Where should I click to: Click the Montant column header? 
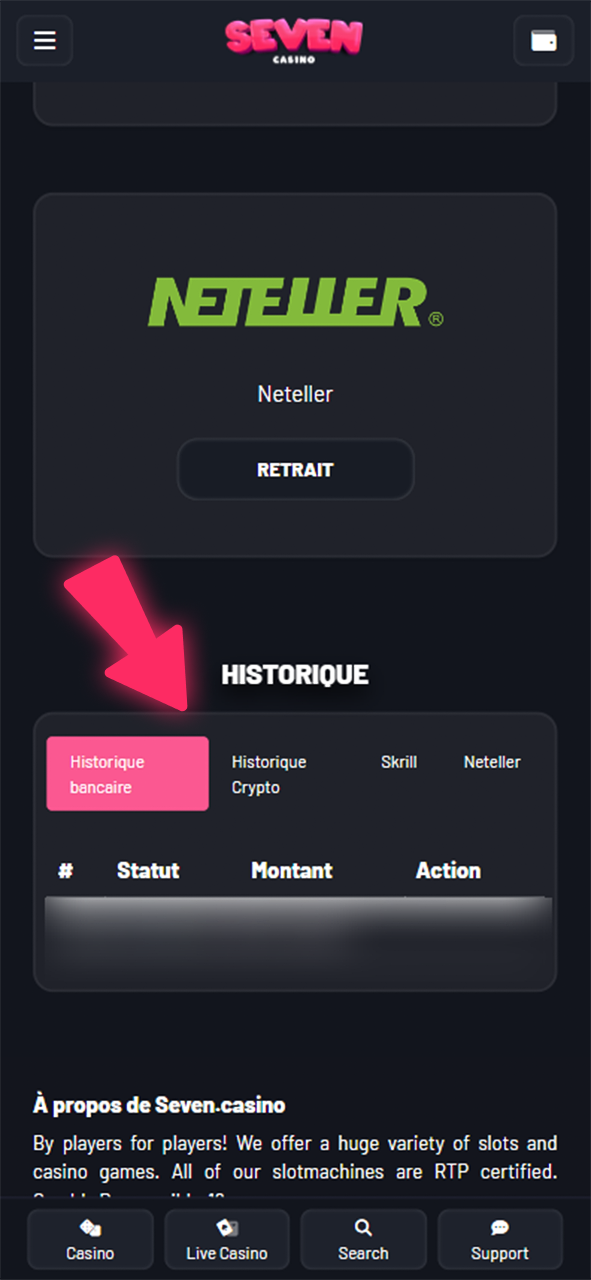(291, 870)
